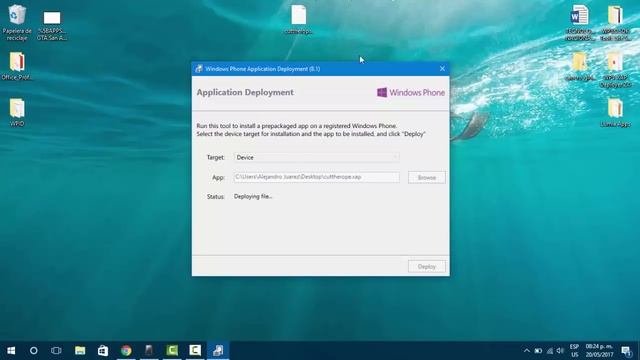Click the active Application Deployment taskbar icon
The width and height of the screenshot is (640, 360).
218,351
